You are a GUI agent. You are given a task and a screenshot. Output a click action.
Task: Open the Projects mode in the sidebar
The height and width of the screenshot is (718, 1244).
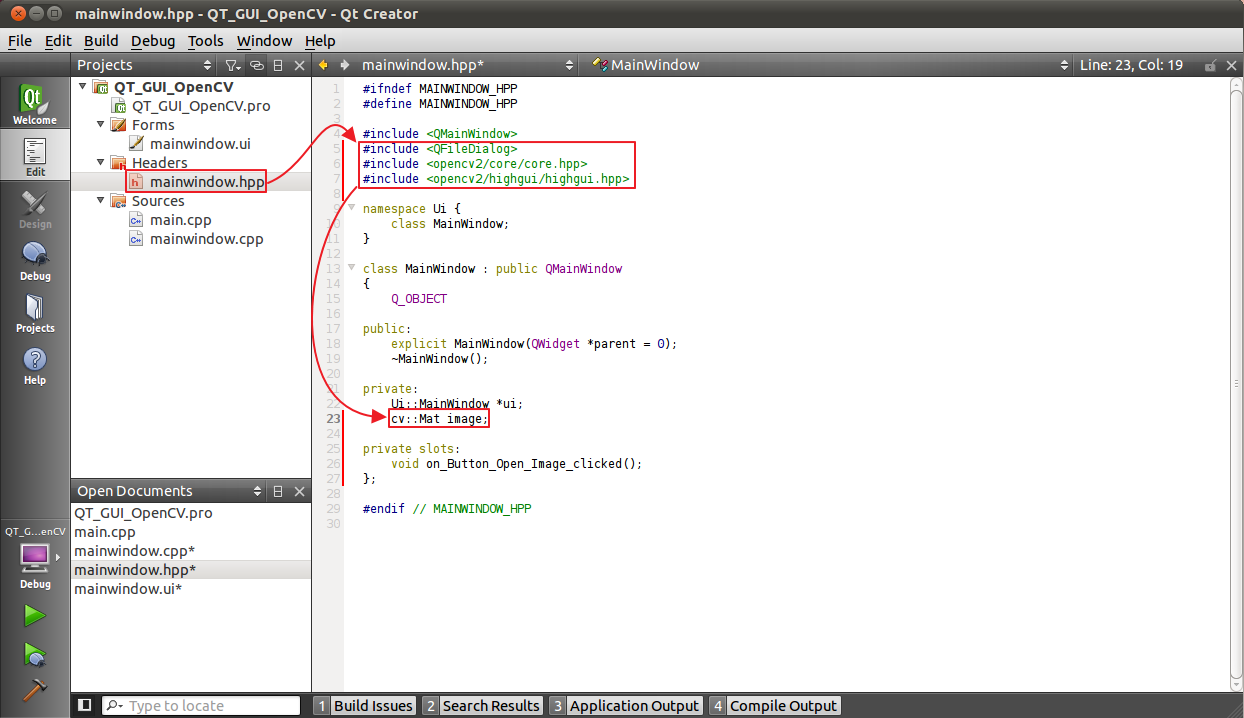(35, 315)
